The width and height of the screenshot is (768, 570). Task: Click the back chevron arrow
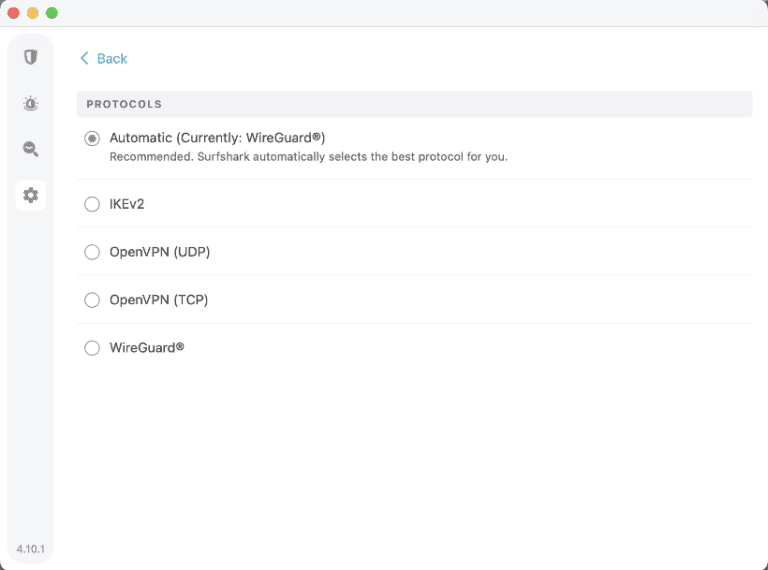[85, 58]
